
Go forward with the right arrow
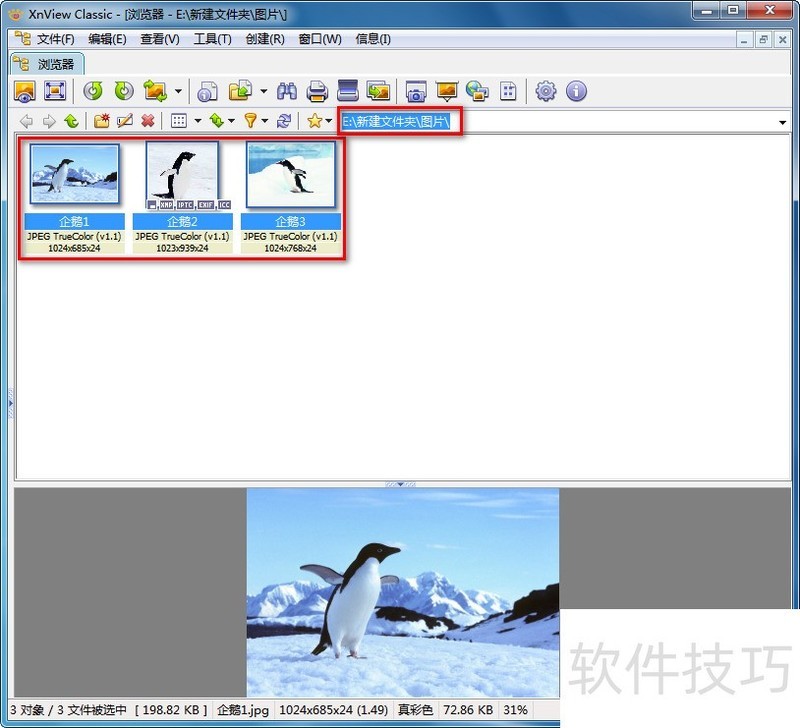(x=49, y=121)
